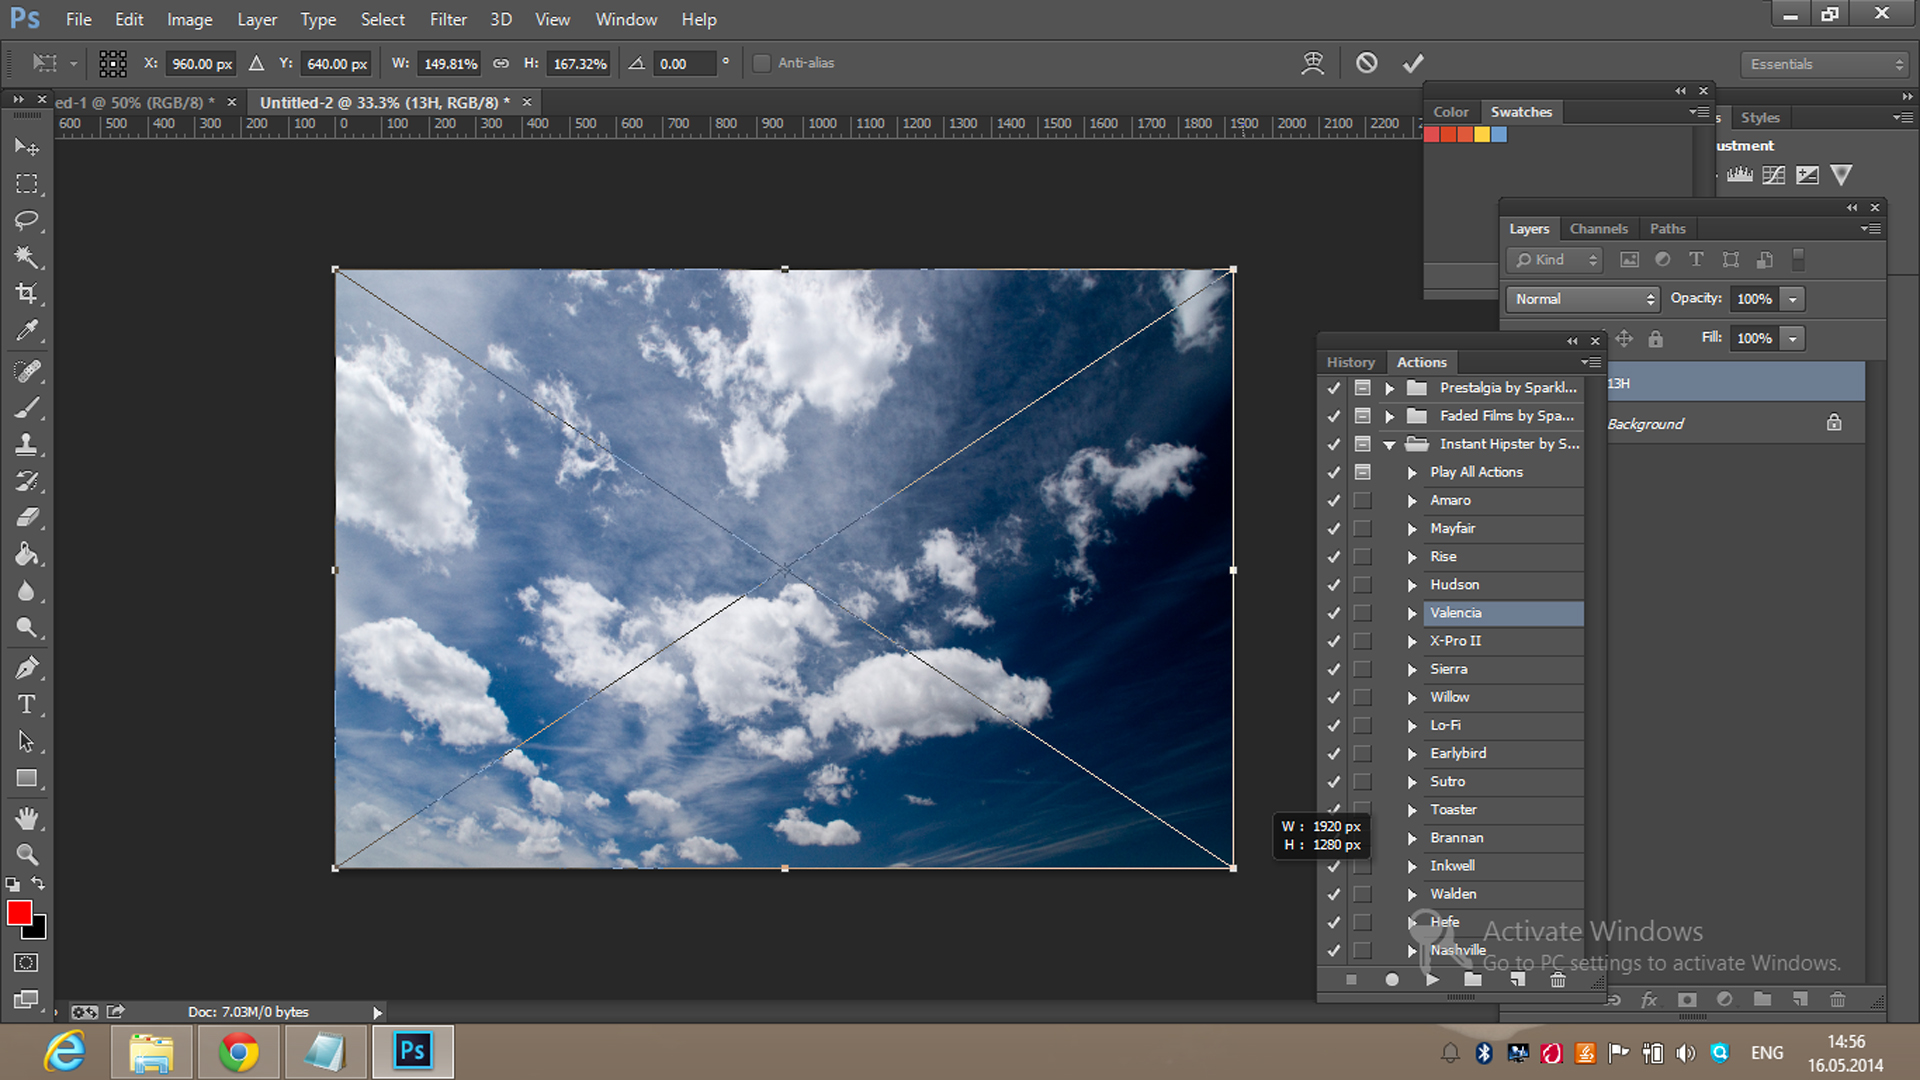Begin recording an action

tap(1391, 980)
